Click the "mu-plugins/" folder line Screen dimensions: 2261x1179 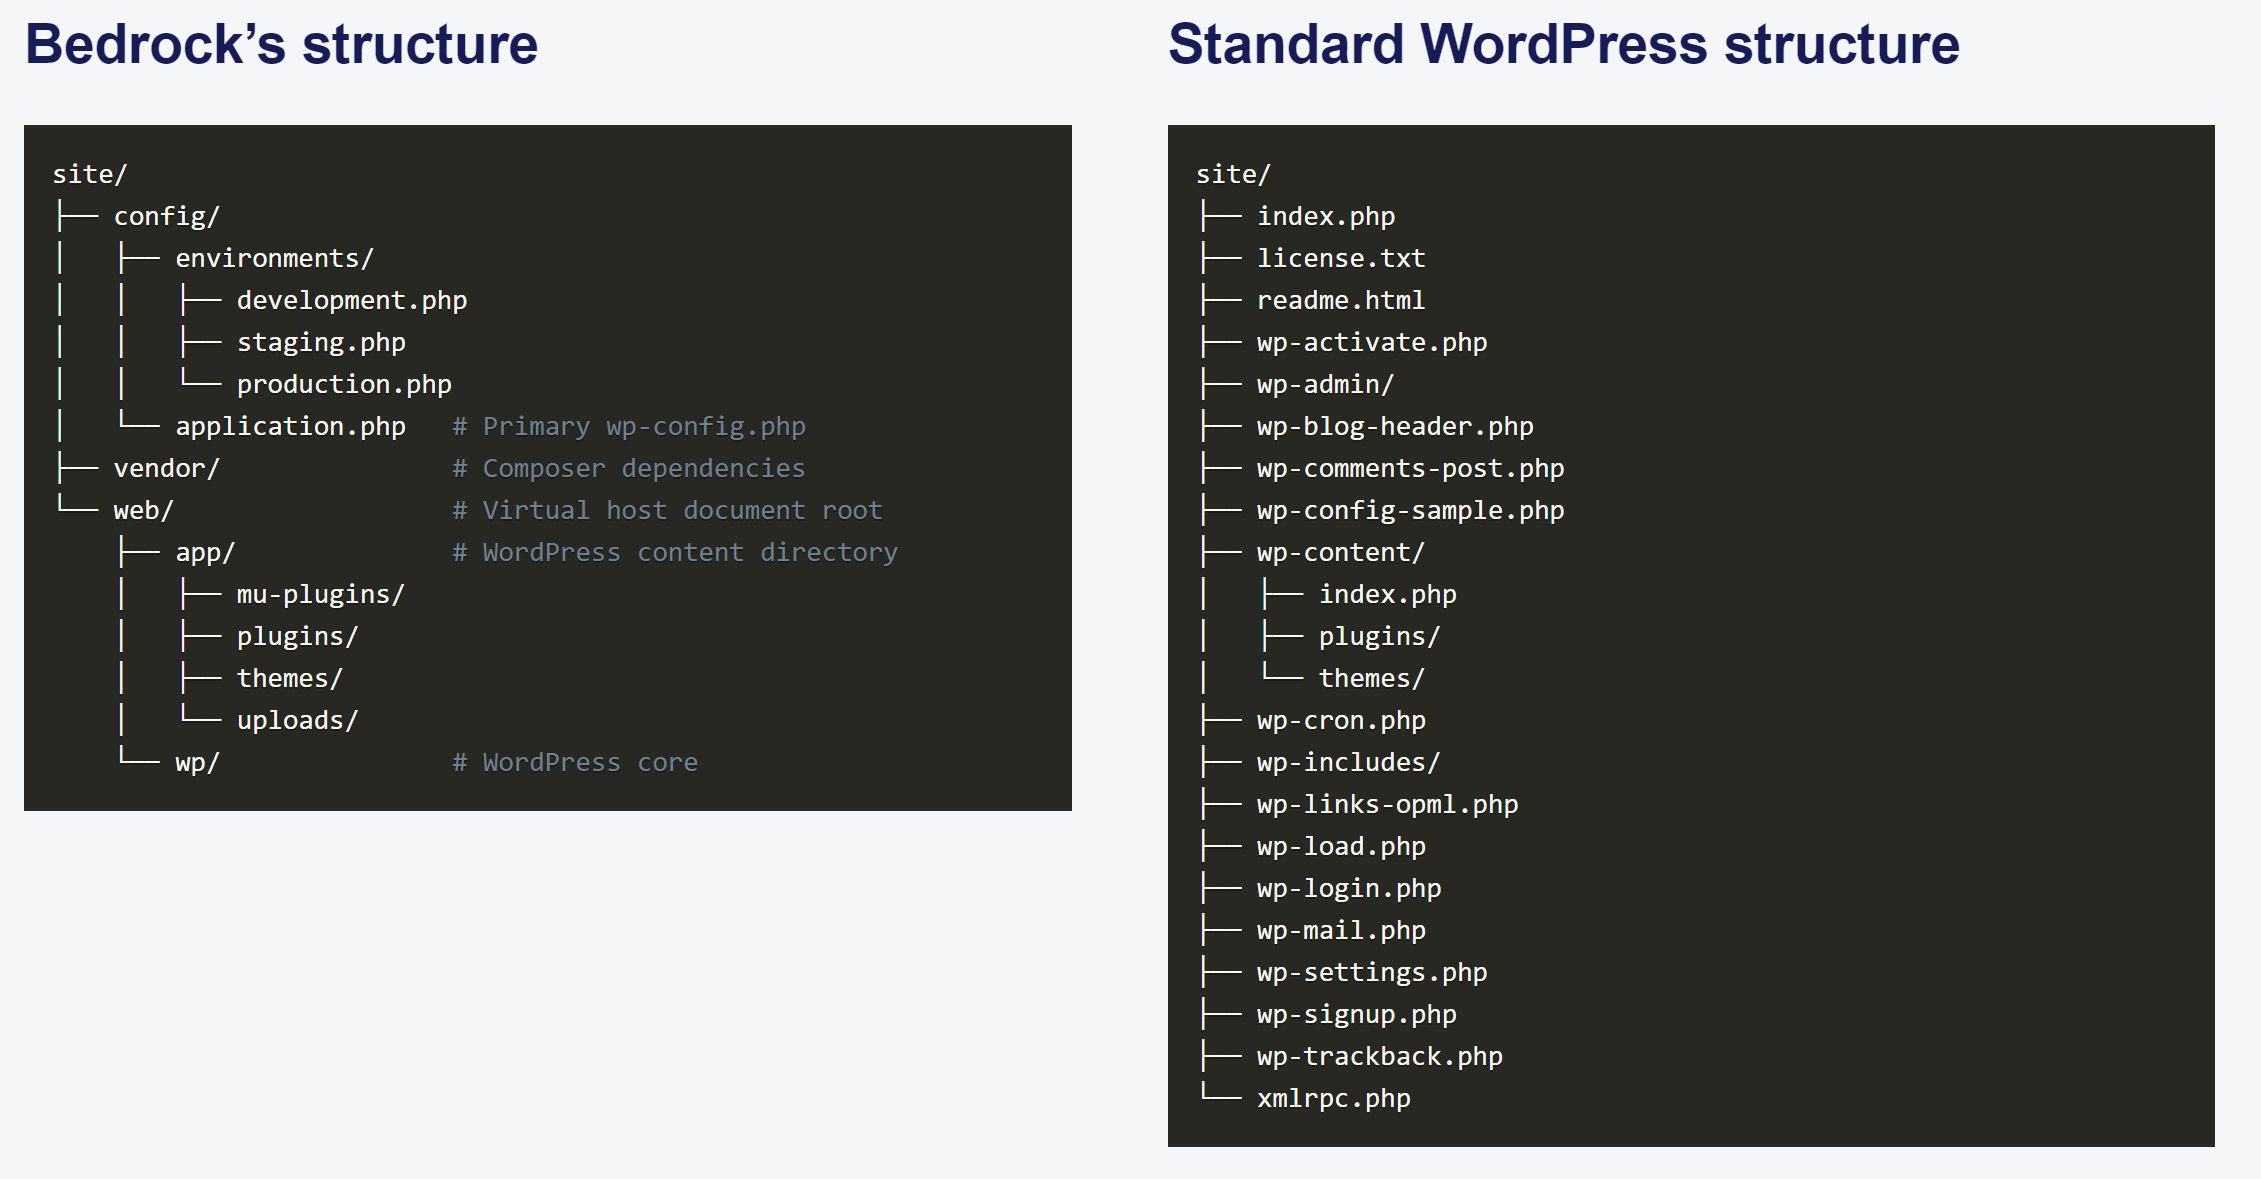point(320,594)
